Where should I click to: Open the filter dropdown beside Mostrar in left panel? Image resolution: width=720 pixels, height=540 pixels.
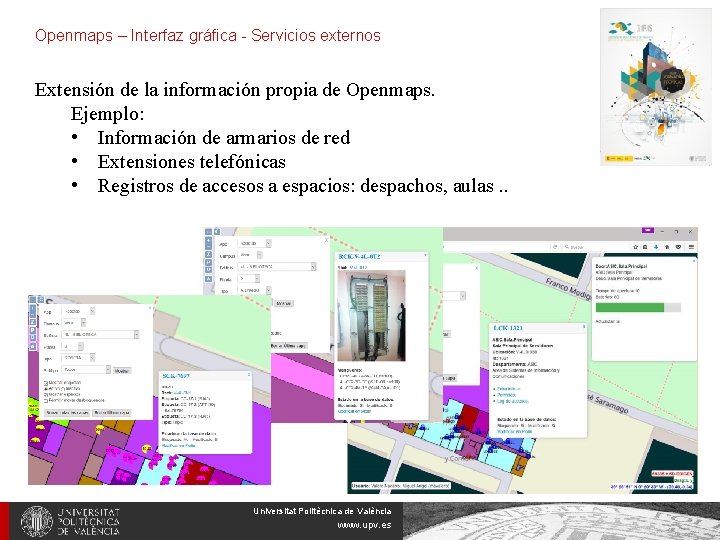click(86, 370)
